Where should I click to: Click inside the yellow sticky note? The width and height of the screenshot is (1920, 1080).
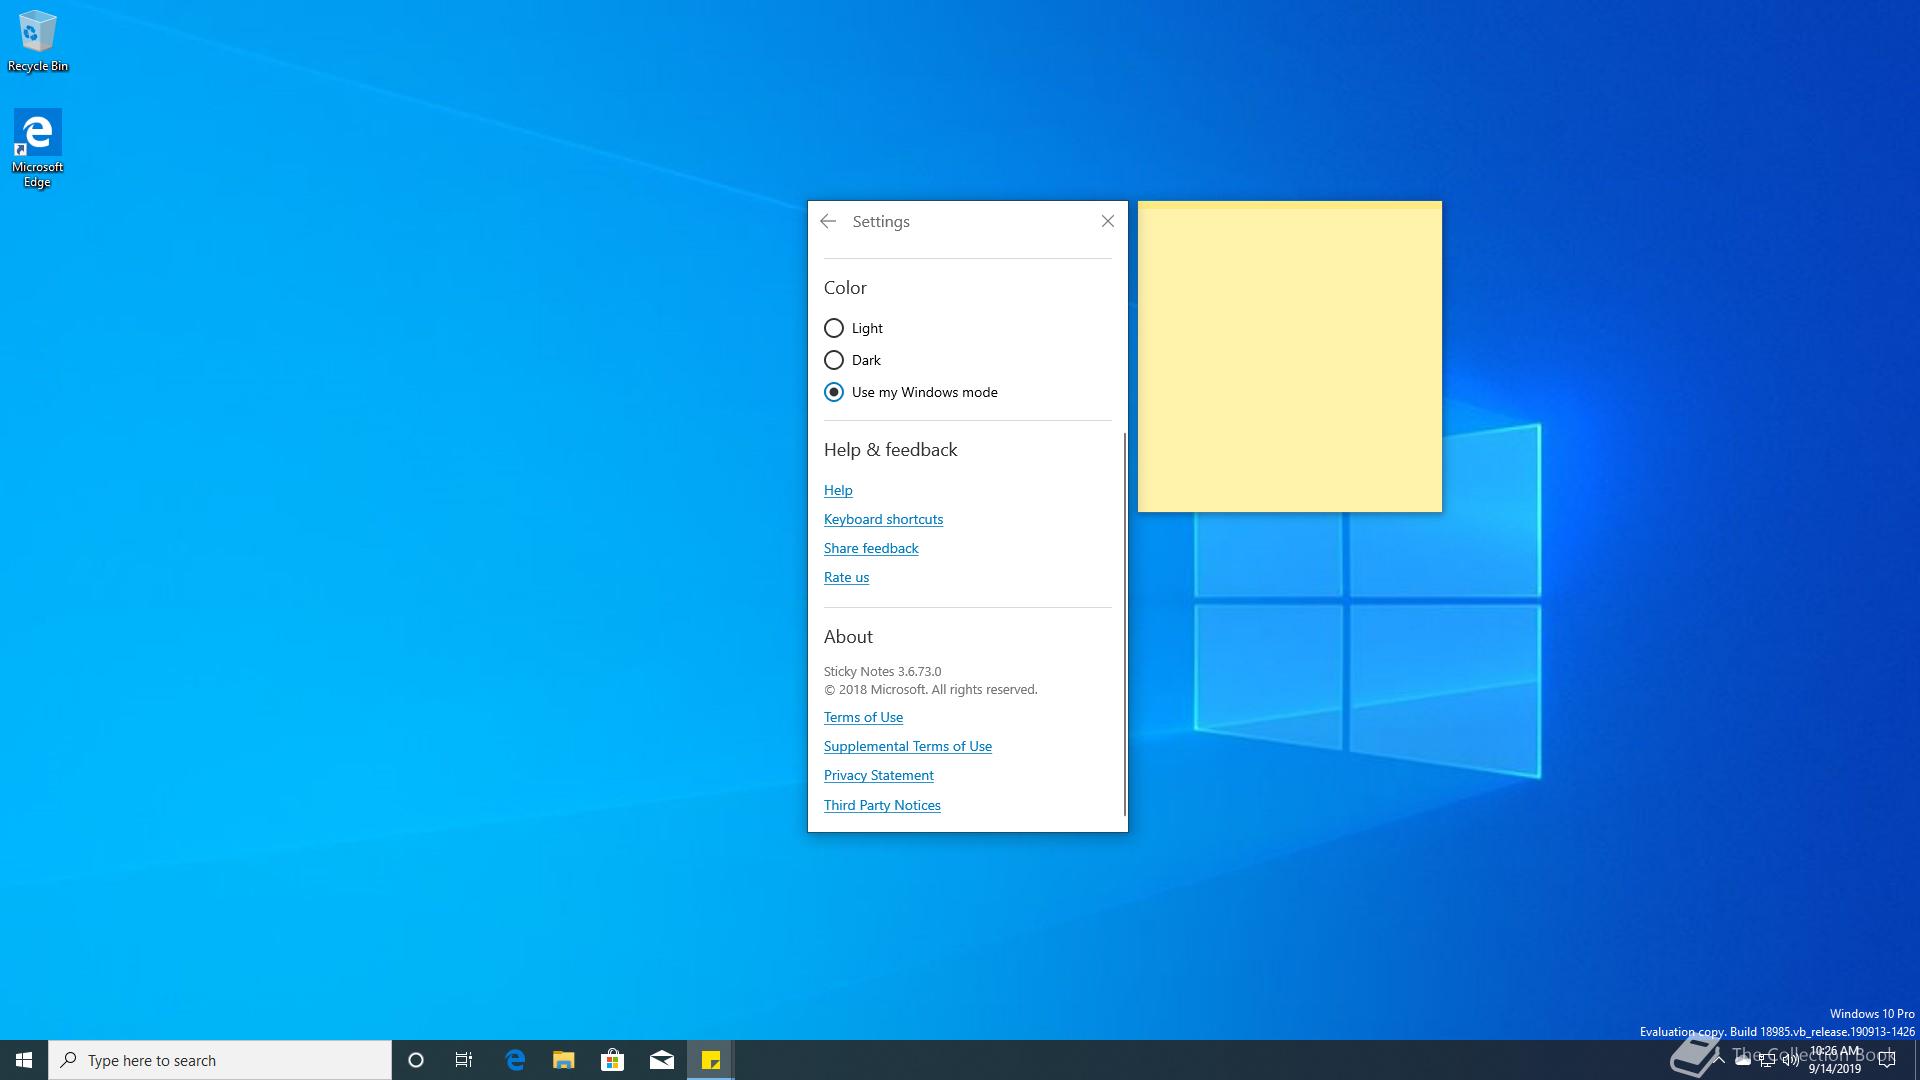point(1290,357)
